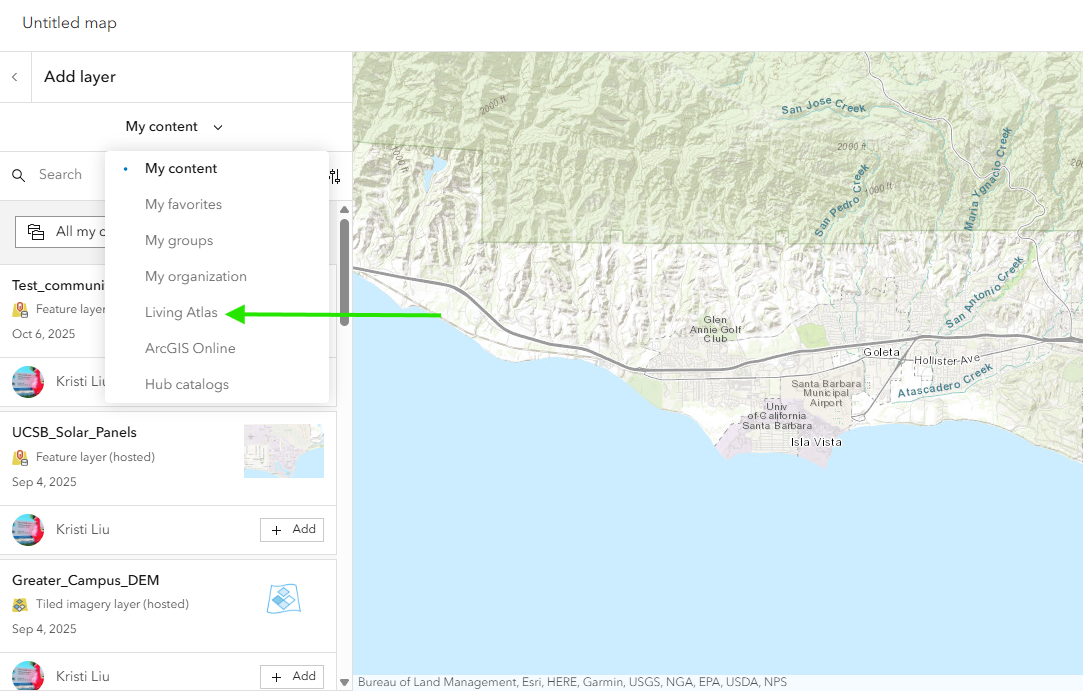Pick My favorites from the menu
1083x691 pixels.
pyautogui.click(x=183, y=205)
